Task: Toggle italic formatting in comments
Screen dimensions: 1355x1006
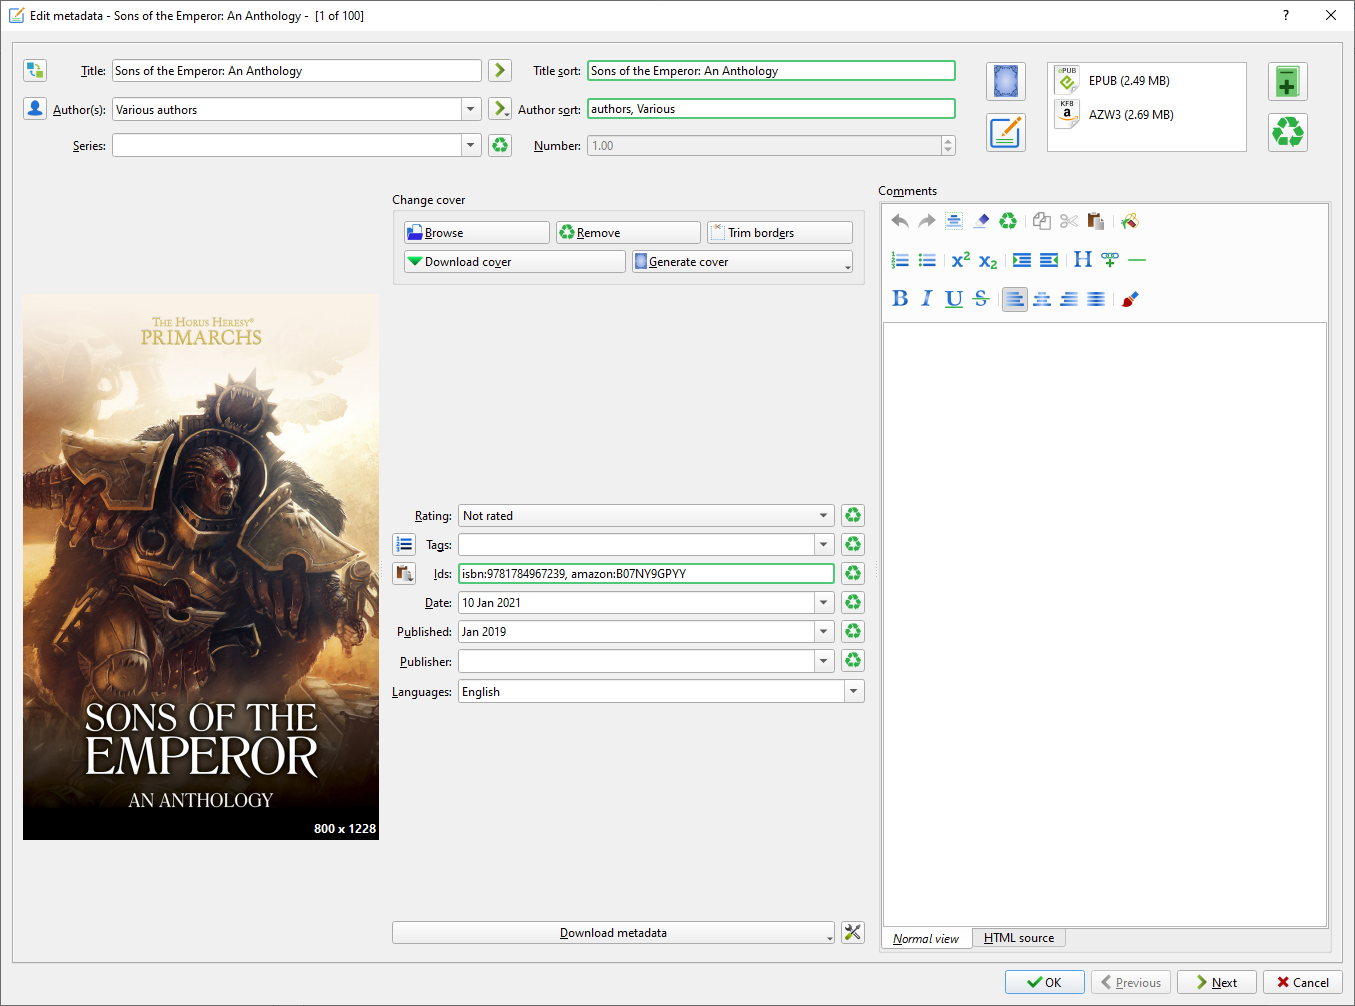Action: (x=927, y=299)
